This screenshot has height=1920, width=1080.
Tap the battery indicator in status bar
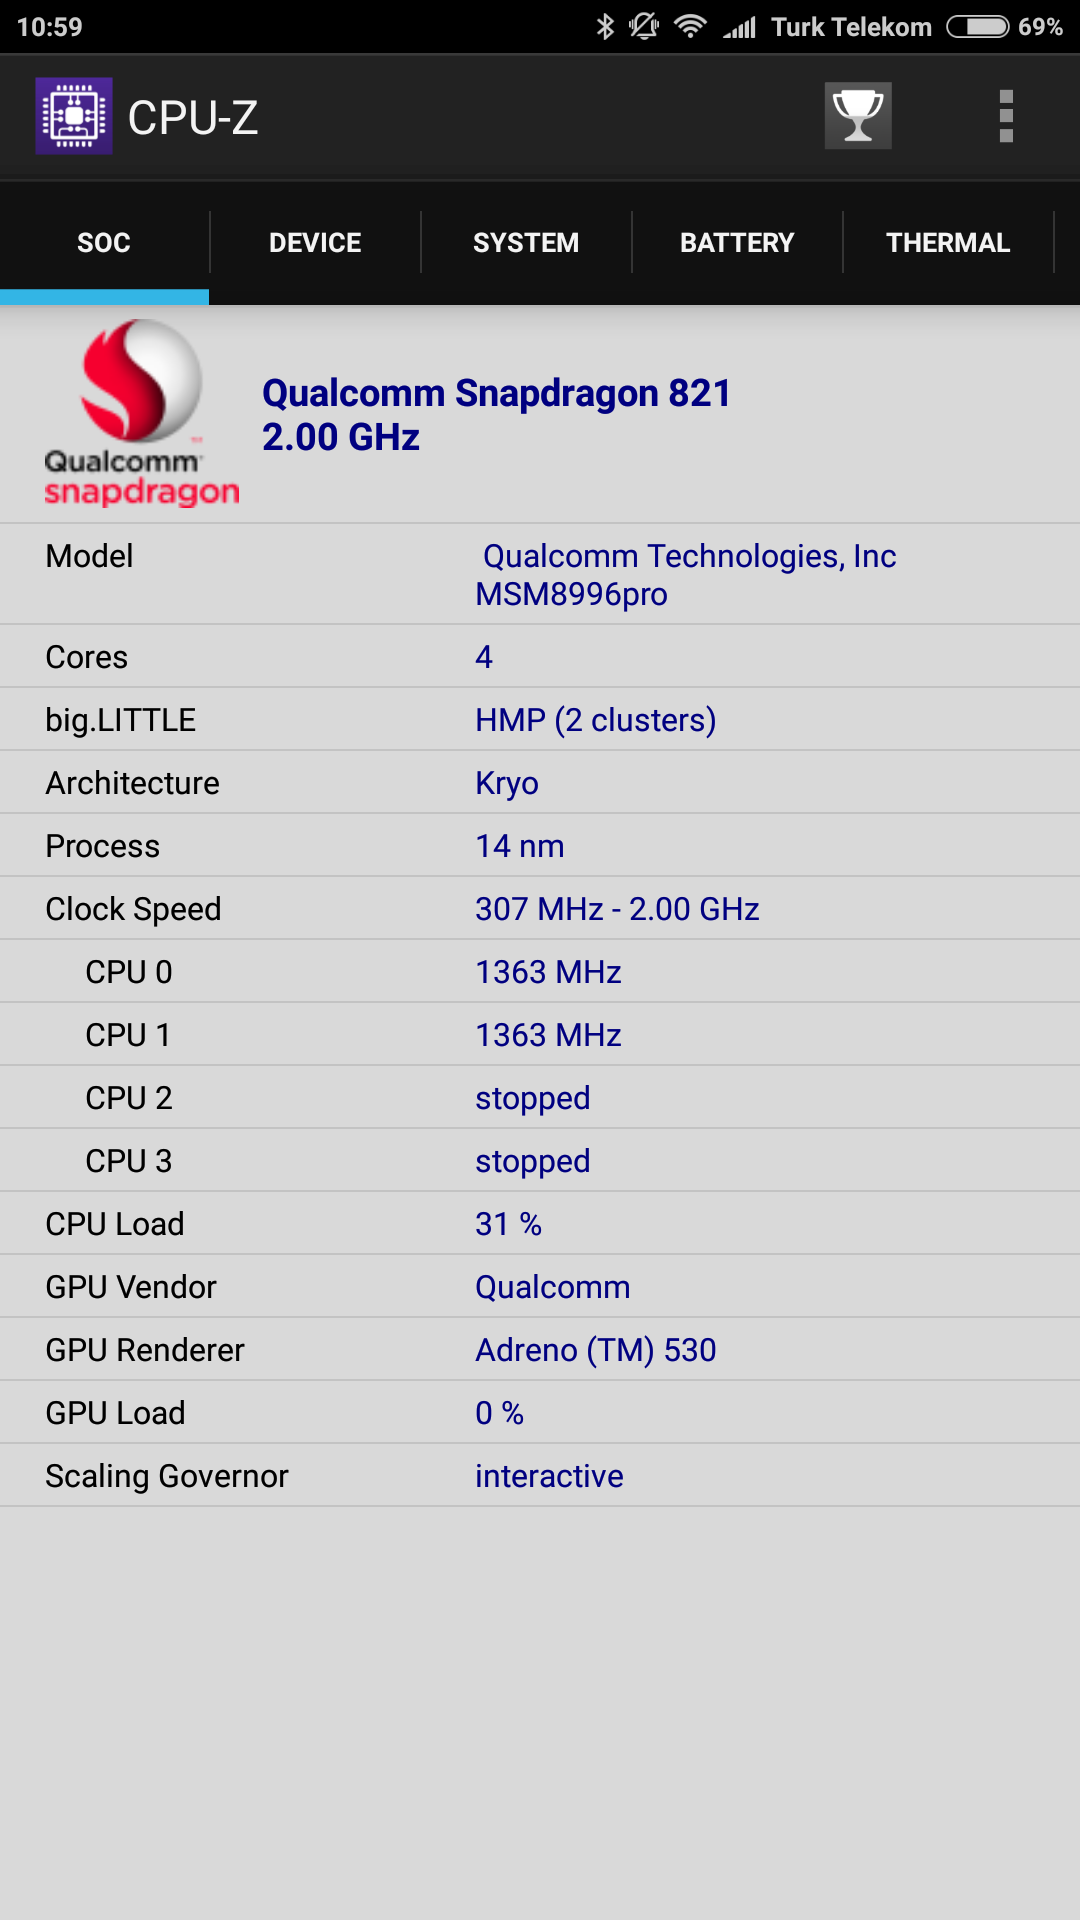pos(978,27)
